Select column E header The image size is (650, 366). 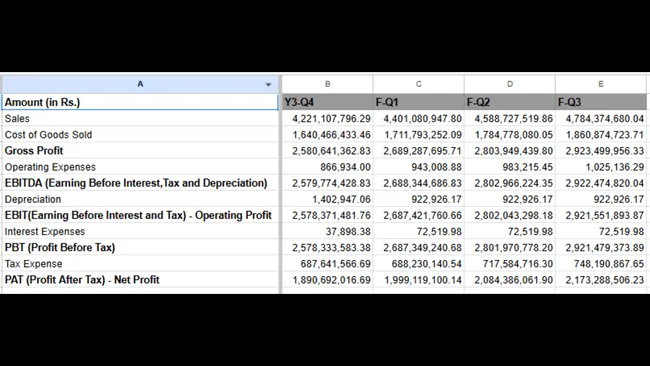tap(601, 84)
